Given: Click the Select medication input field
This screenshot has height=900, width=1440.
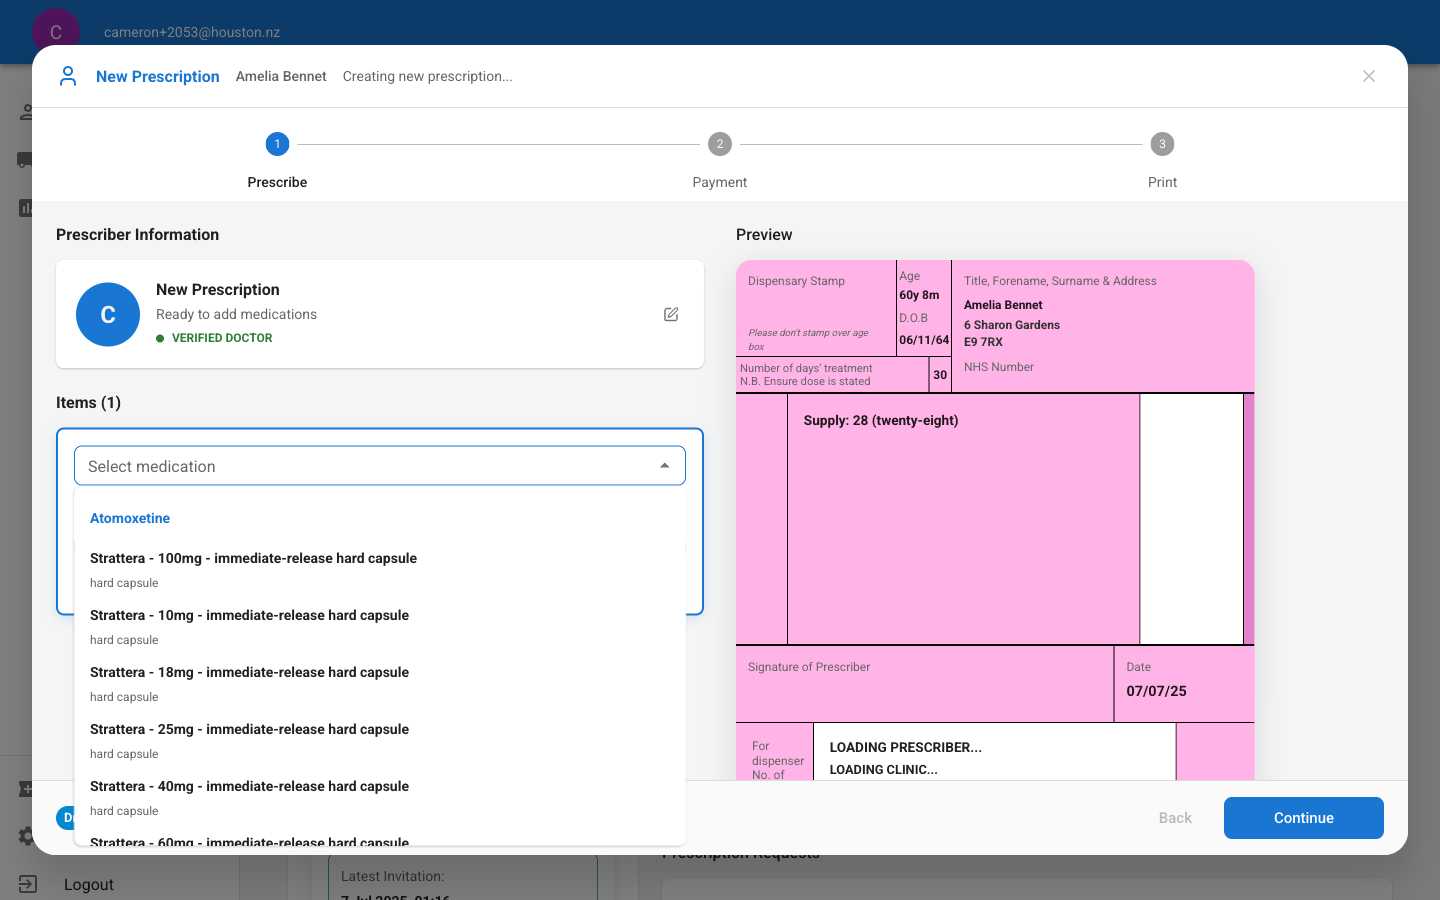Looking at the screenshot, I should pyautogui.click(x=380, y=466).
